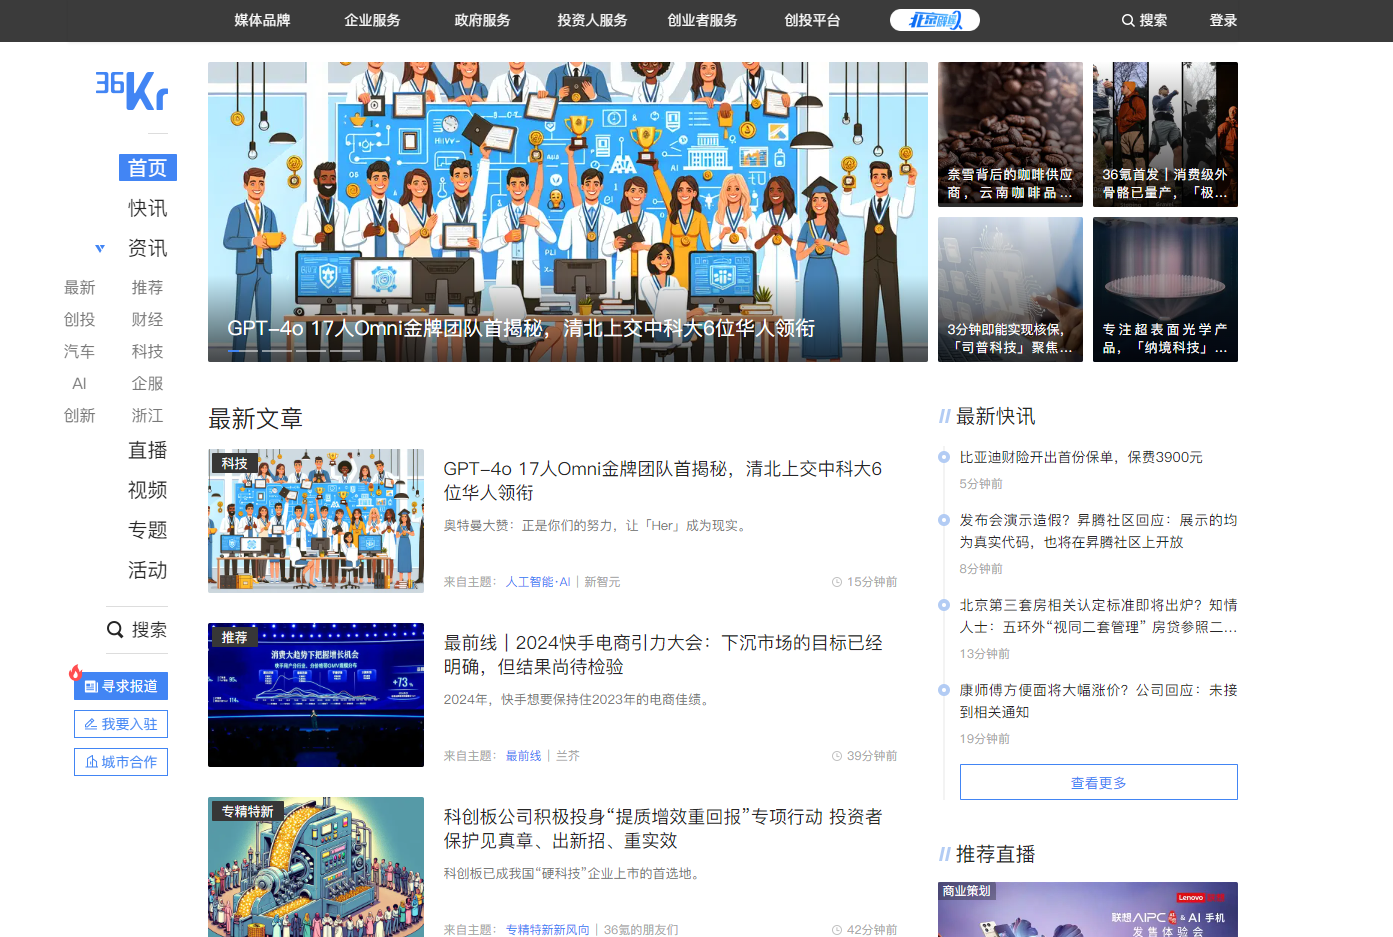Open the 司普科技 featured card

click(1010, 289)
